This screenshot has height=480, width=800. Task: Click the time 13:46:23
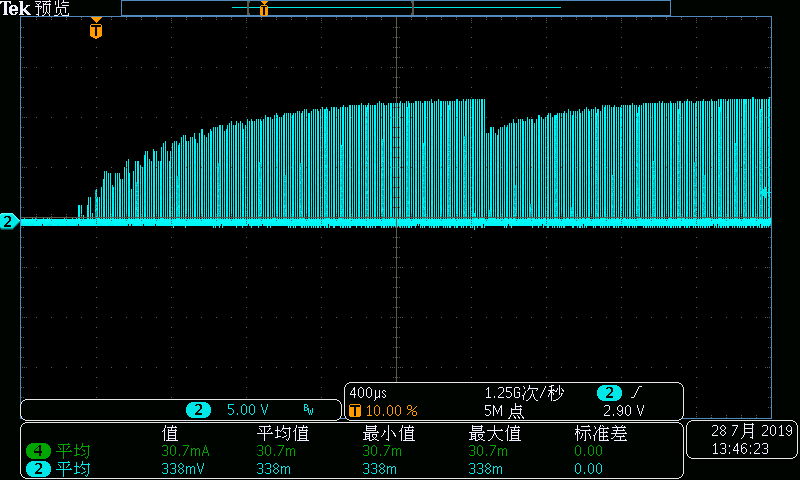(740, 449)
